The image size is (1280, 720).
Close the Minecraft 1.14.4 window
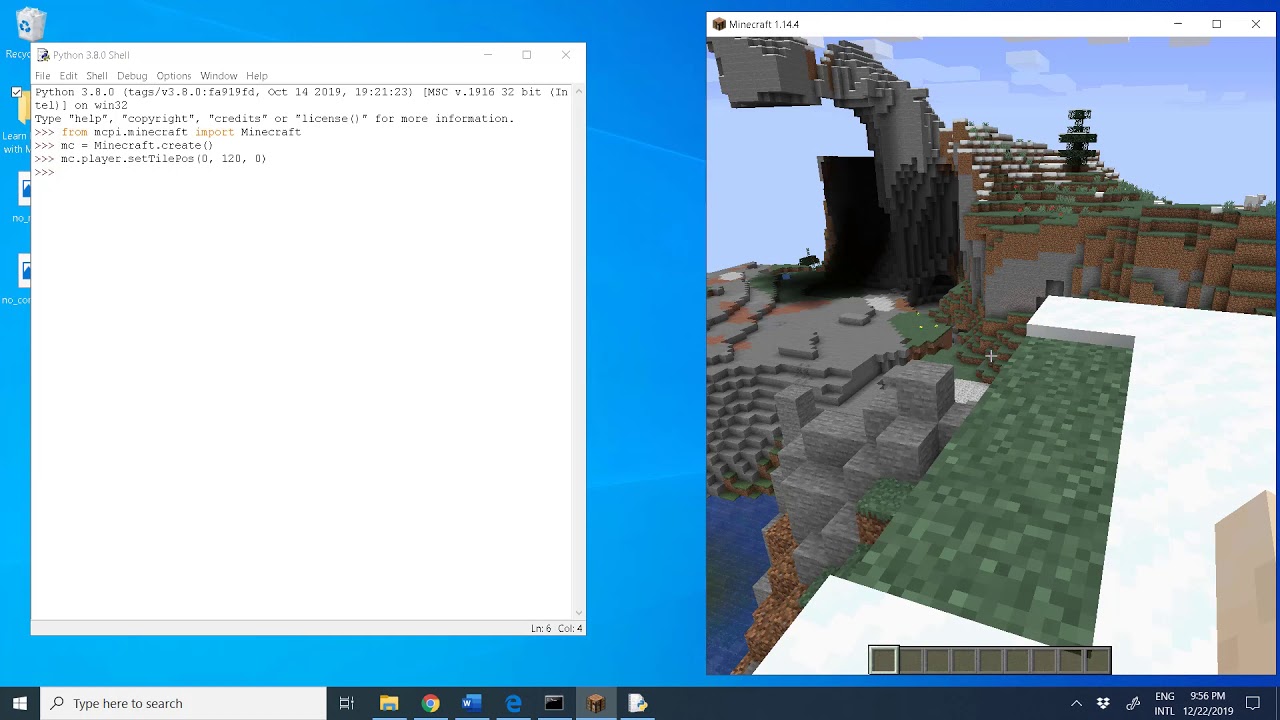point(1256,24)
